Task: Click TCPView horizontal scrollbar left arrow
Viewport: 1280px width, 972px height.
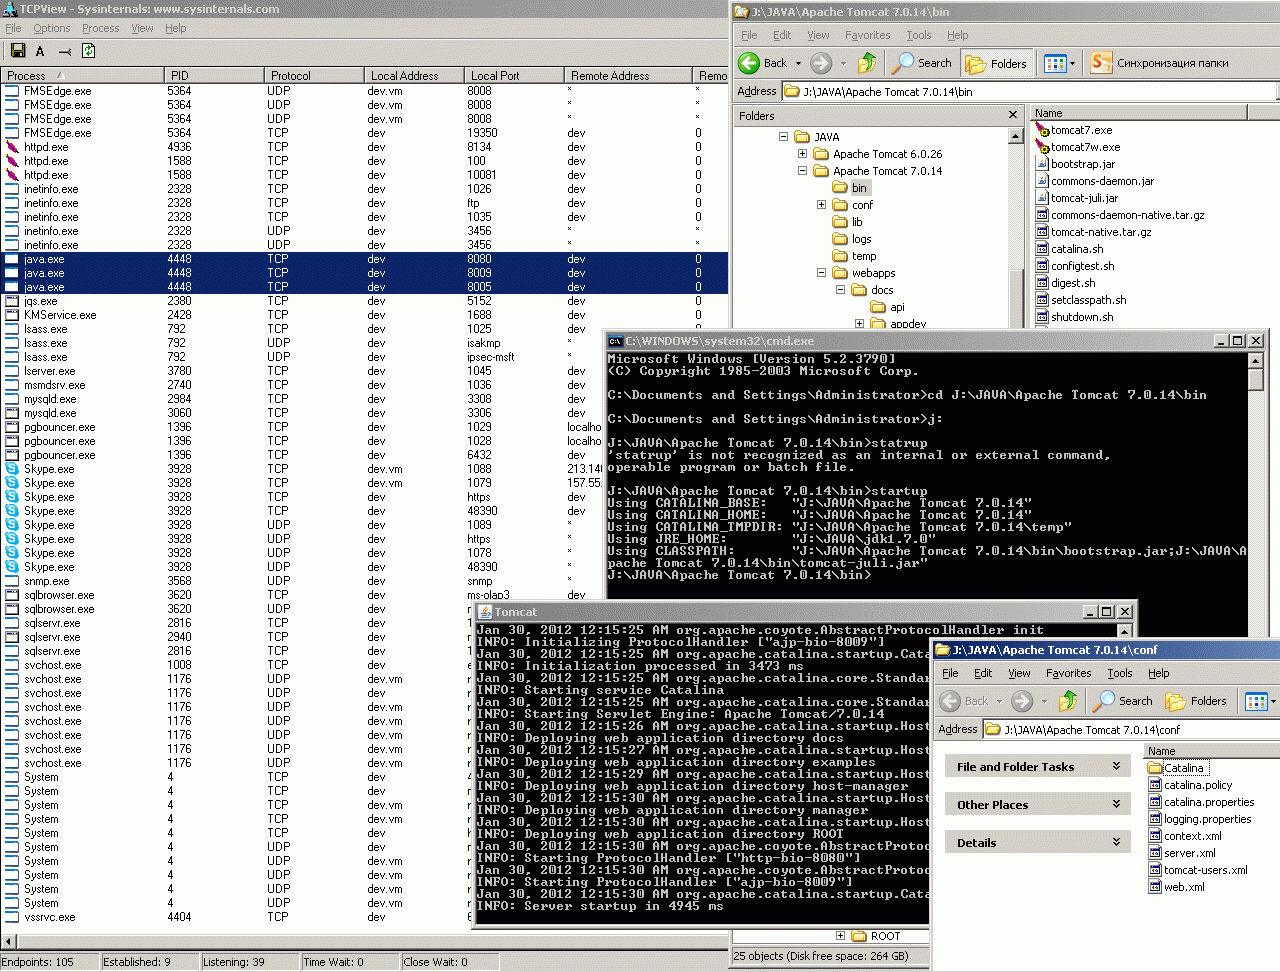Action: pos(8,940)
